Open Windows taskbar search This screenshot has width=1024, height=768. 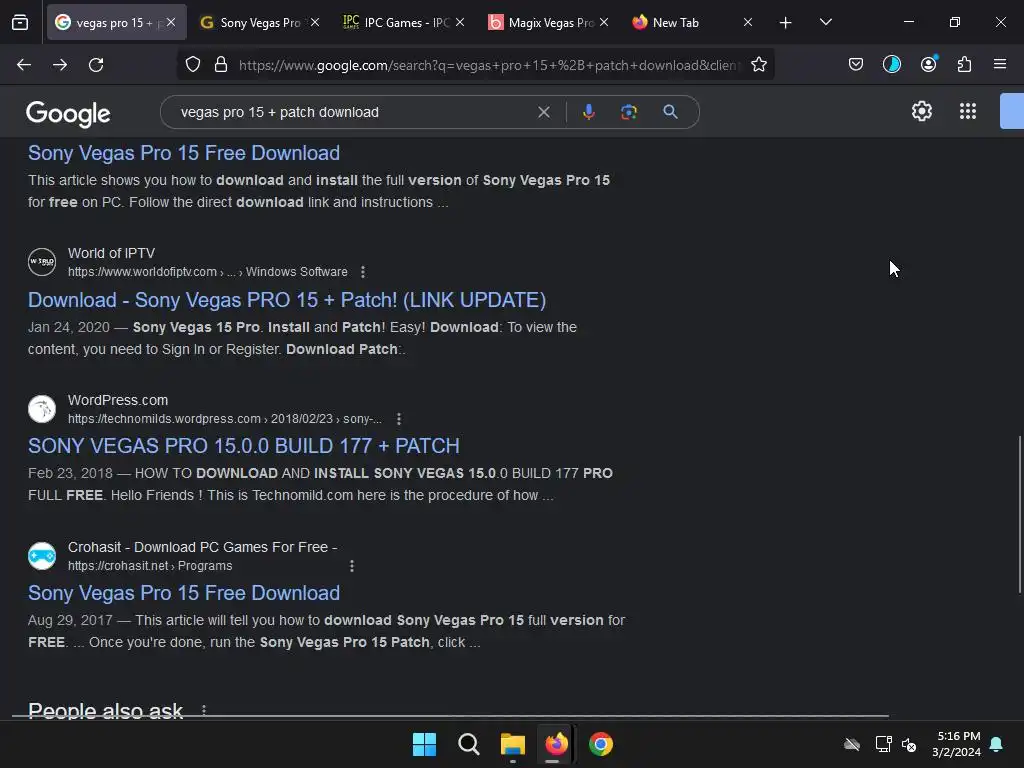coord(468,744)
